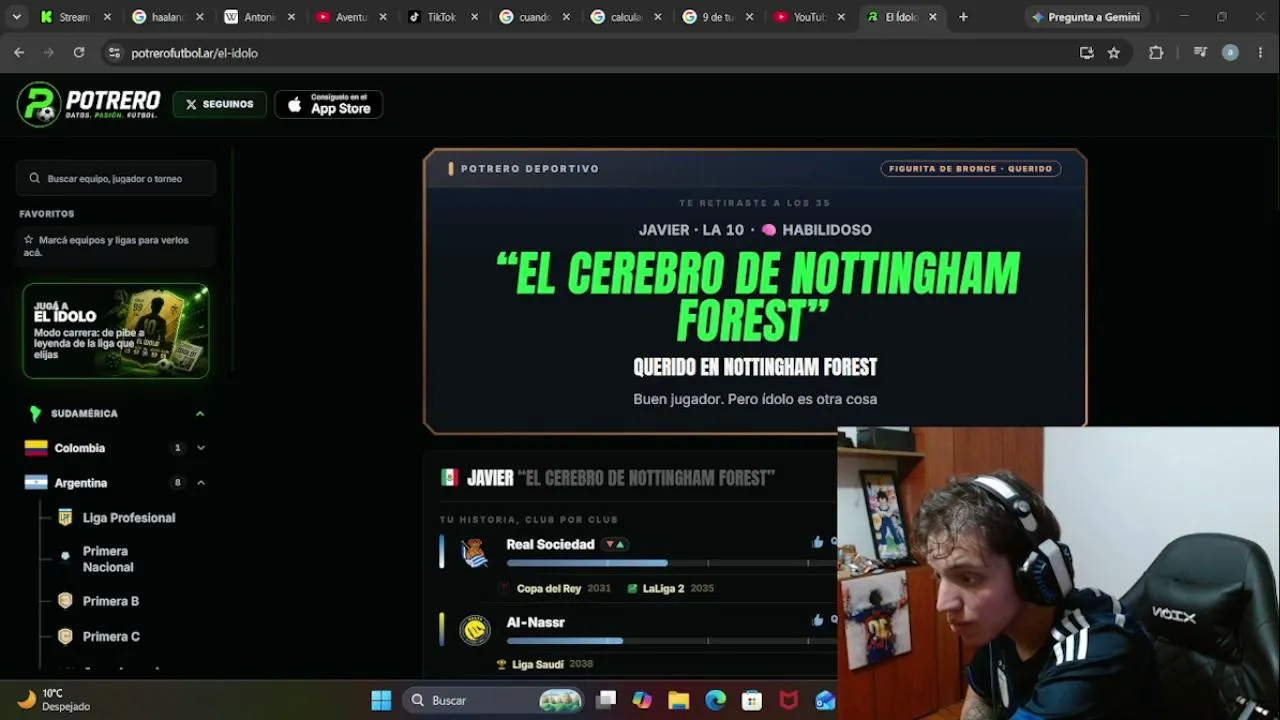Open the tab search dropdown
Viewport: 1280px width, 720px height.
pos(17,17)
